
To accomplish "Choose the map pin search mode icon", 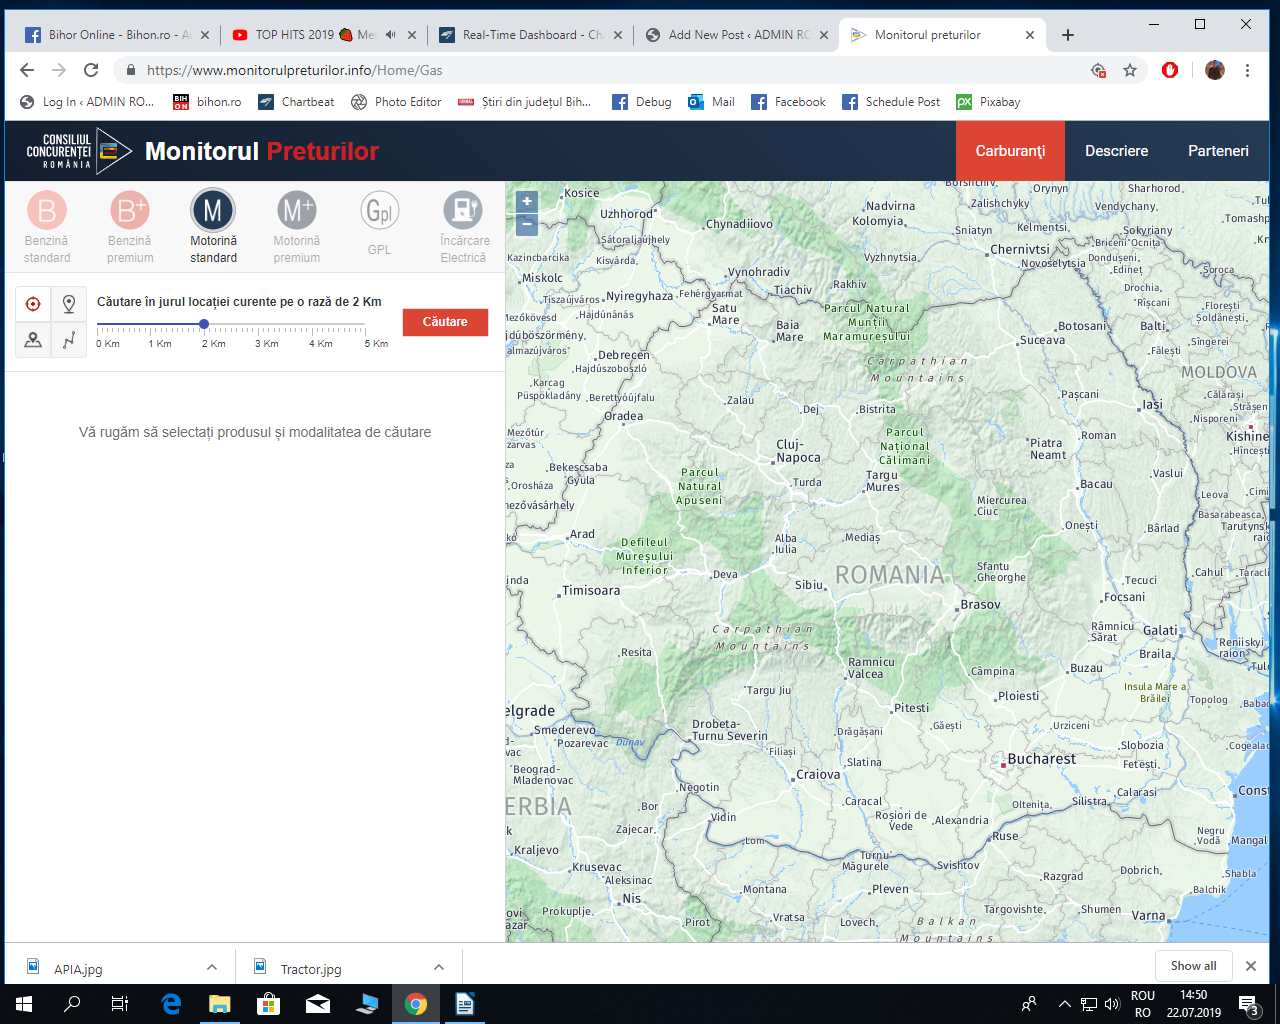I will (x=69, y=304).
